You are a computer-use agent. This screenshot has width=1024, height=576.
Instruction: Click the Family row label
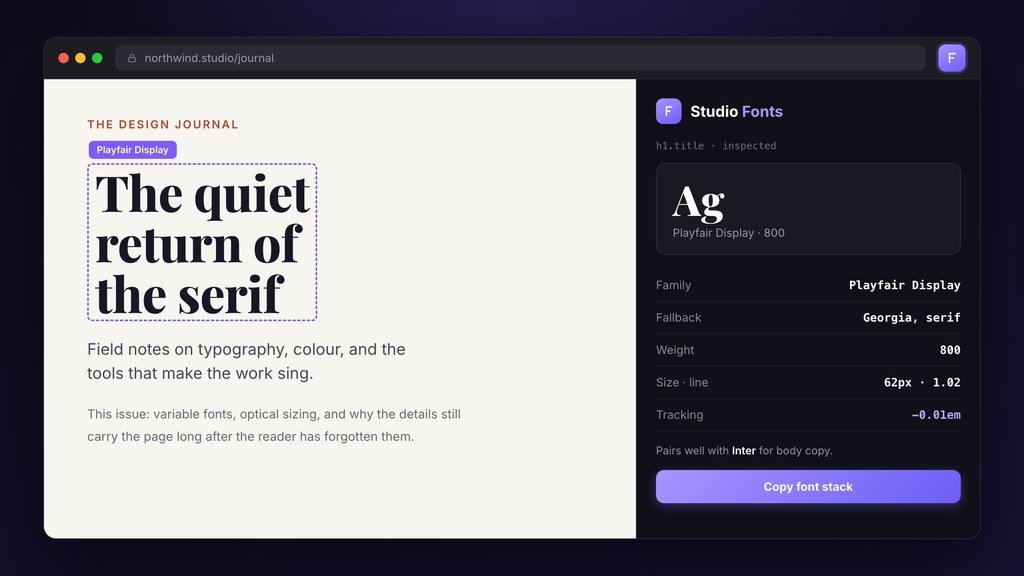tap(673, 285)
